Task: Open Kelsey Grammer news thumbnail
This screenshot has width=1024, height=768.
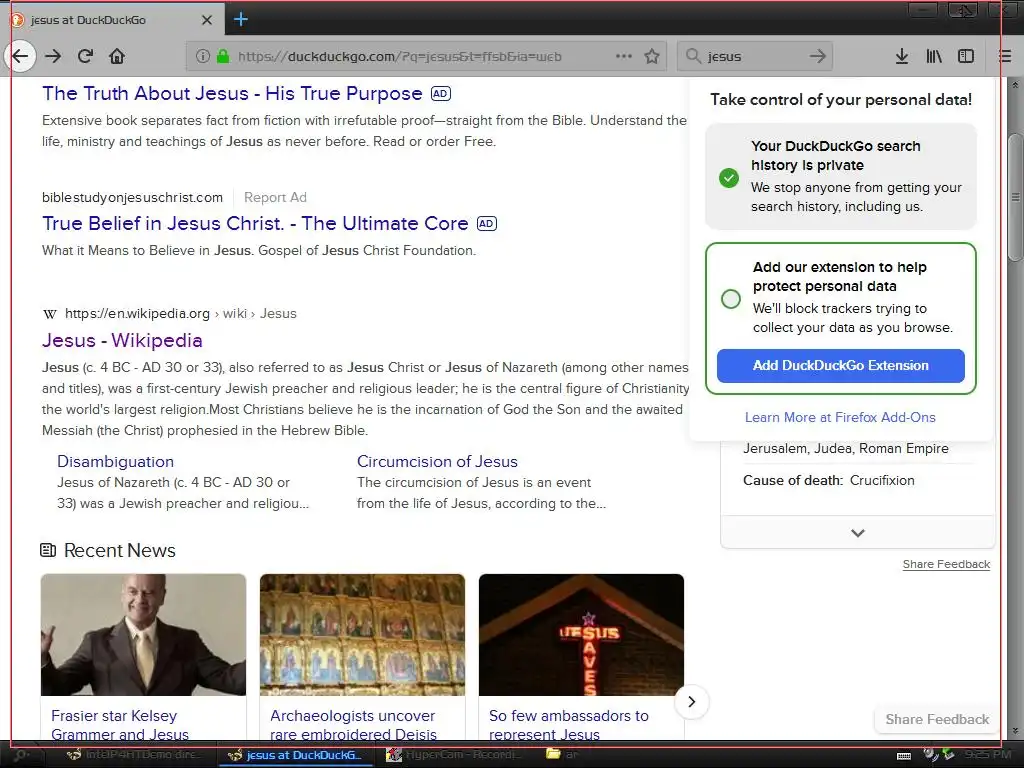Action: pos(144,635)
